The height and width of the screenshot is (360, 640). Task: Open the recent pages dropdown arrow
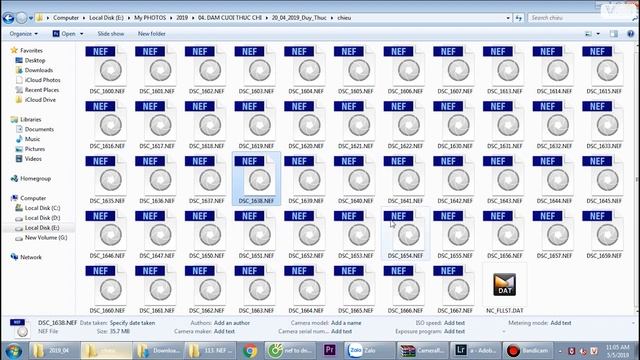point(31,18)
